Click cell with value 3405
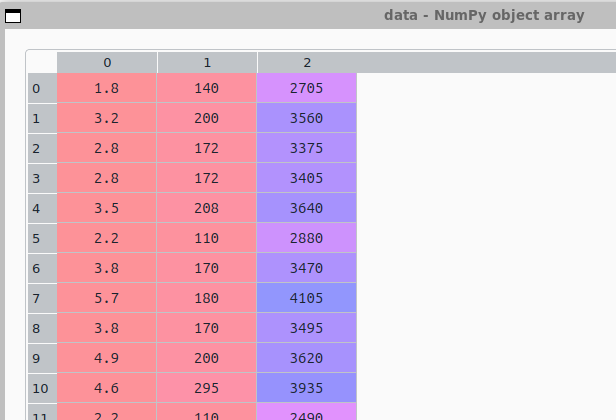This screenshot has height=420, width=616. pos(307,178)
